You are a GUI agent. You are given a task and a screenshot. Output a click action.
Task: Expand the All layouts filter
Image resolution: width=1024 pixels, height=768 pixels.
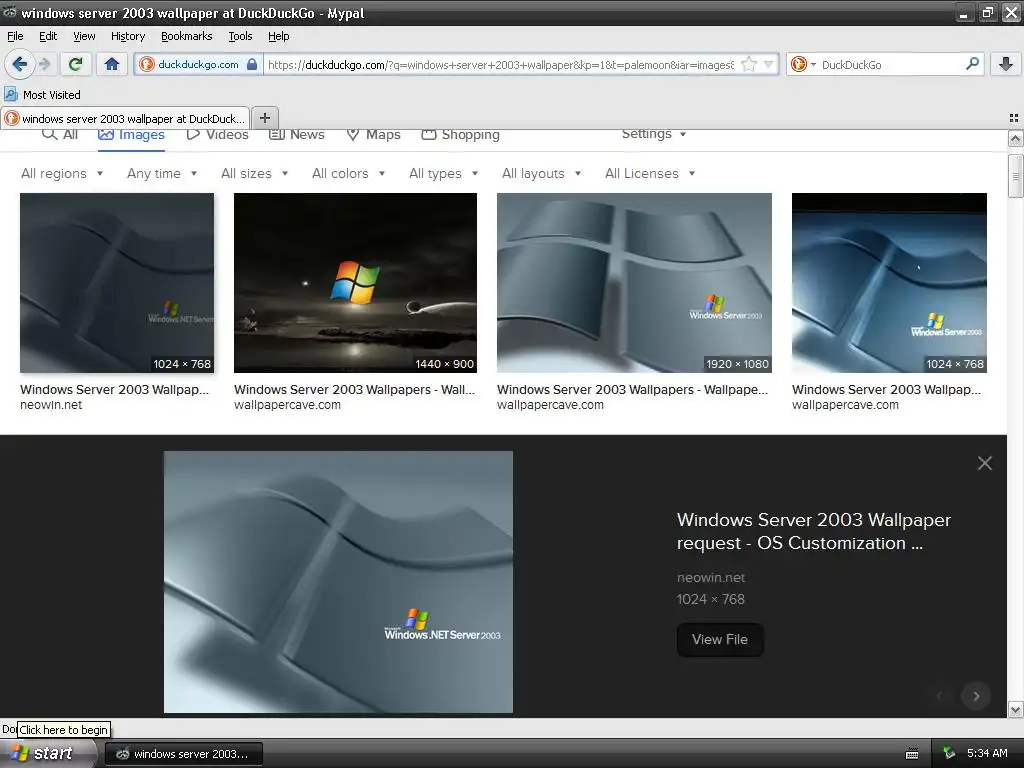541,173
